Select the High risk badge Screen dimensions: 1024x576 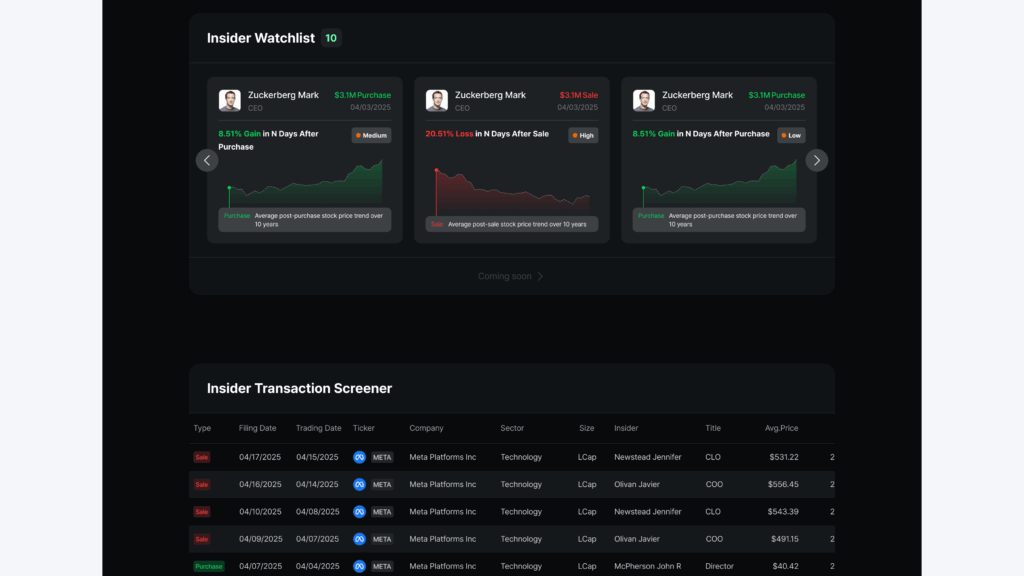click(583, 135)
